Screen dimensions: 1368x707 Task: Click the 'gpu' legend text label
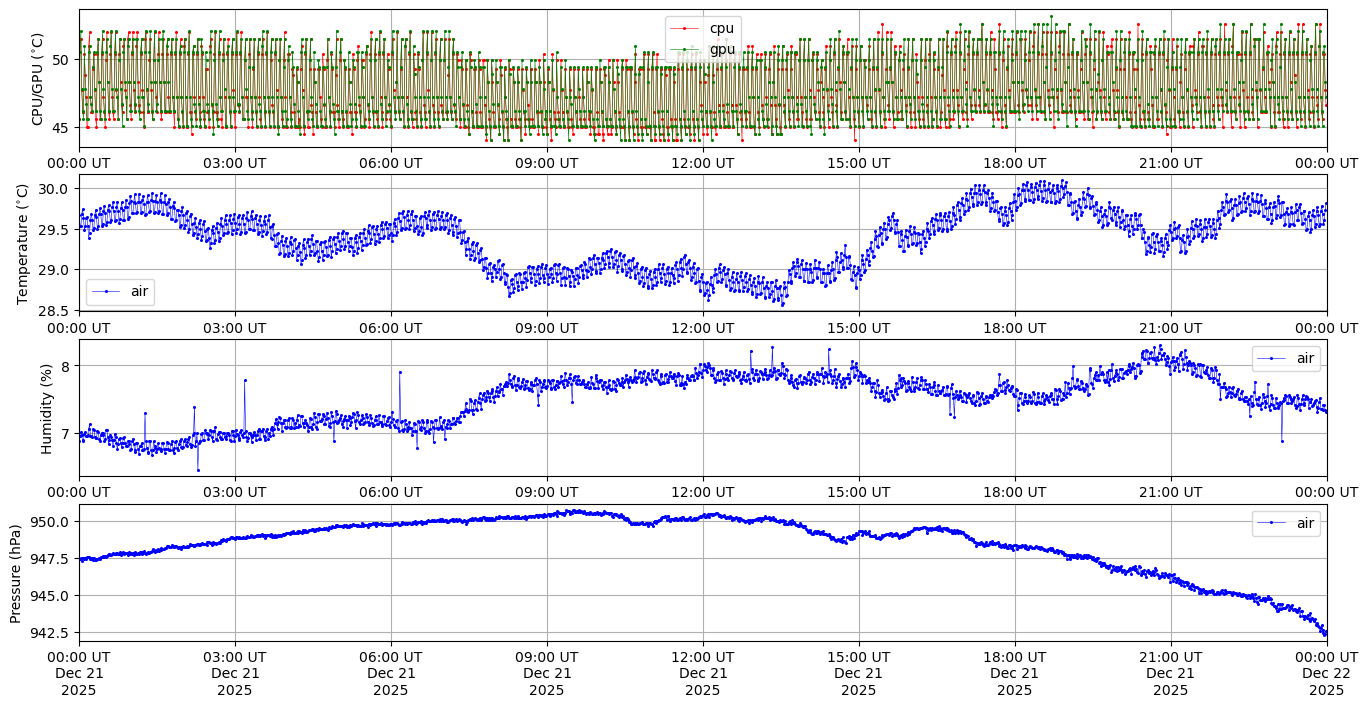[722, 49]
